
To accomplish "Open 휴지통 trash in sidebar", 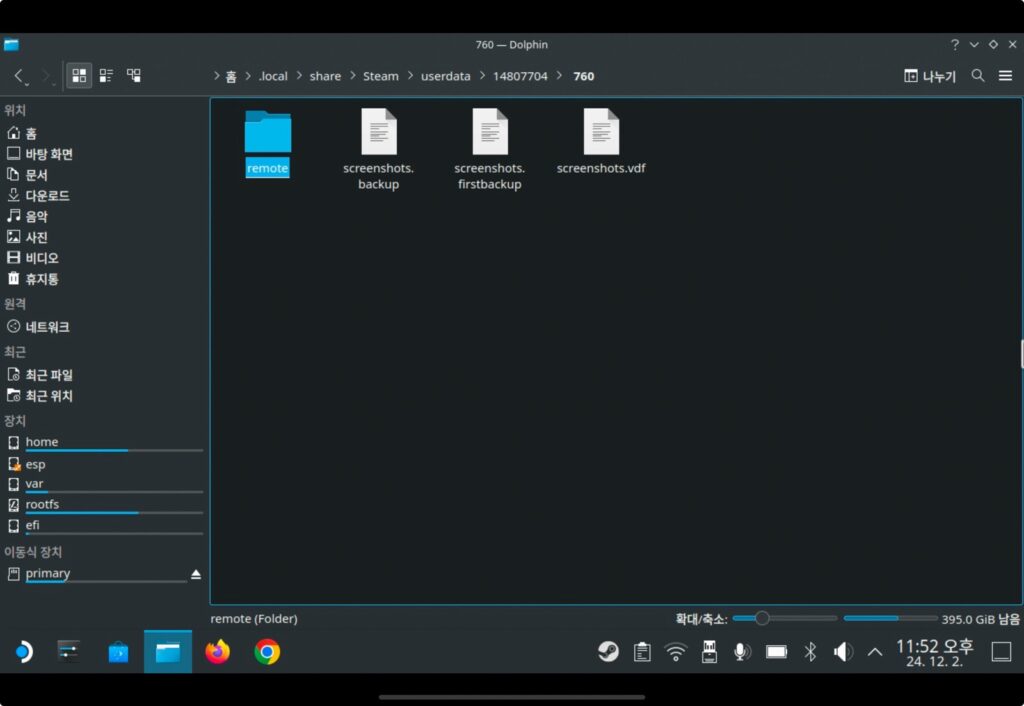I will tap(104, 279).
